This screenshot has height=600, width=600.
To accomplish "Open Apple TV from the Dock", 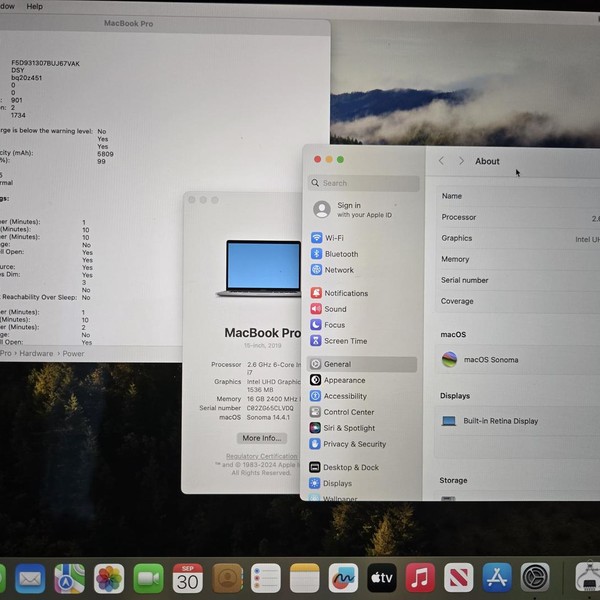I will tap(382, 578).
